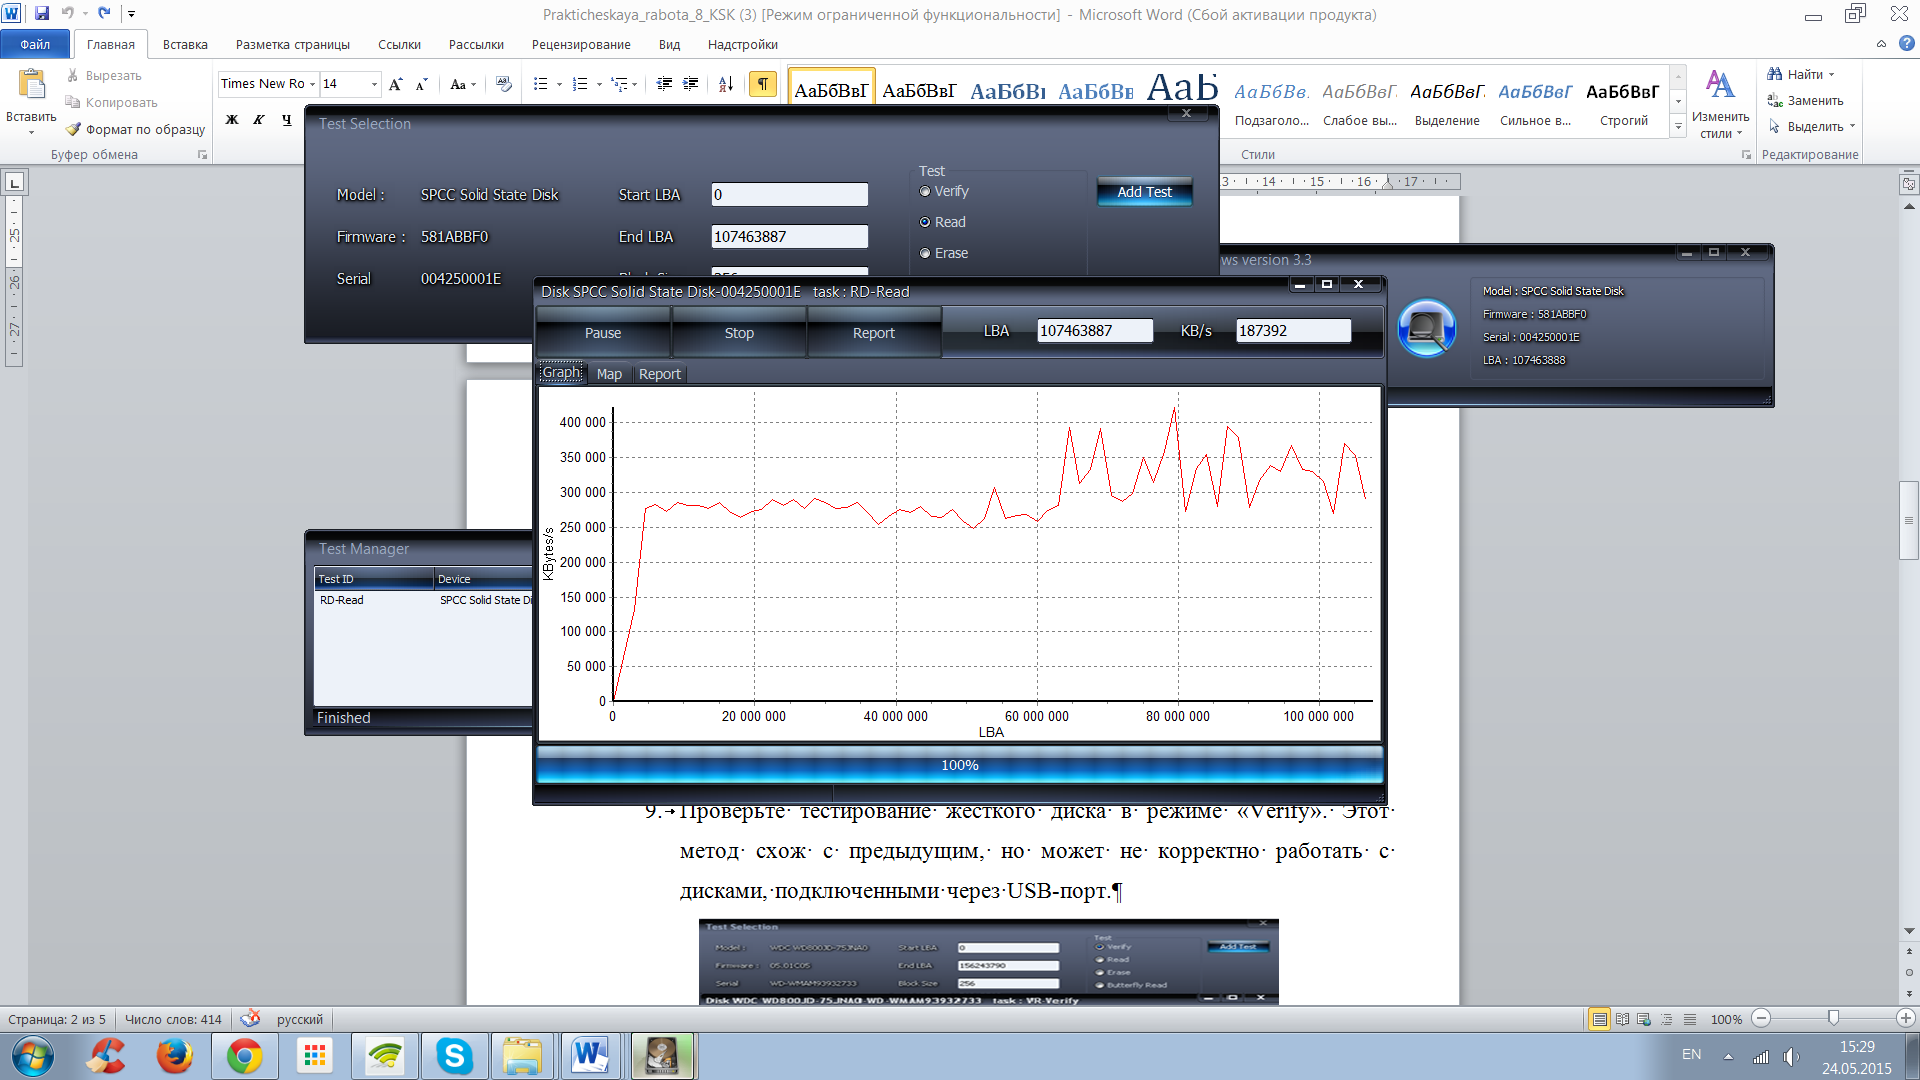
Task: Toggle the ruler button above the vertical scrollbar
Action: click(x=1909, y=184)
